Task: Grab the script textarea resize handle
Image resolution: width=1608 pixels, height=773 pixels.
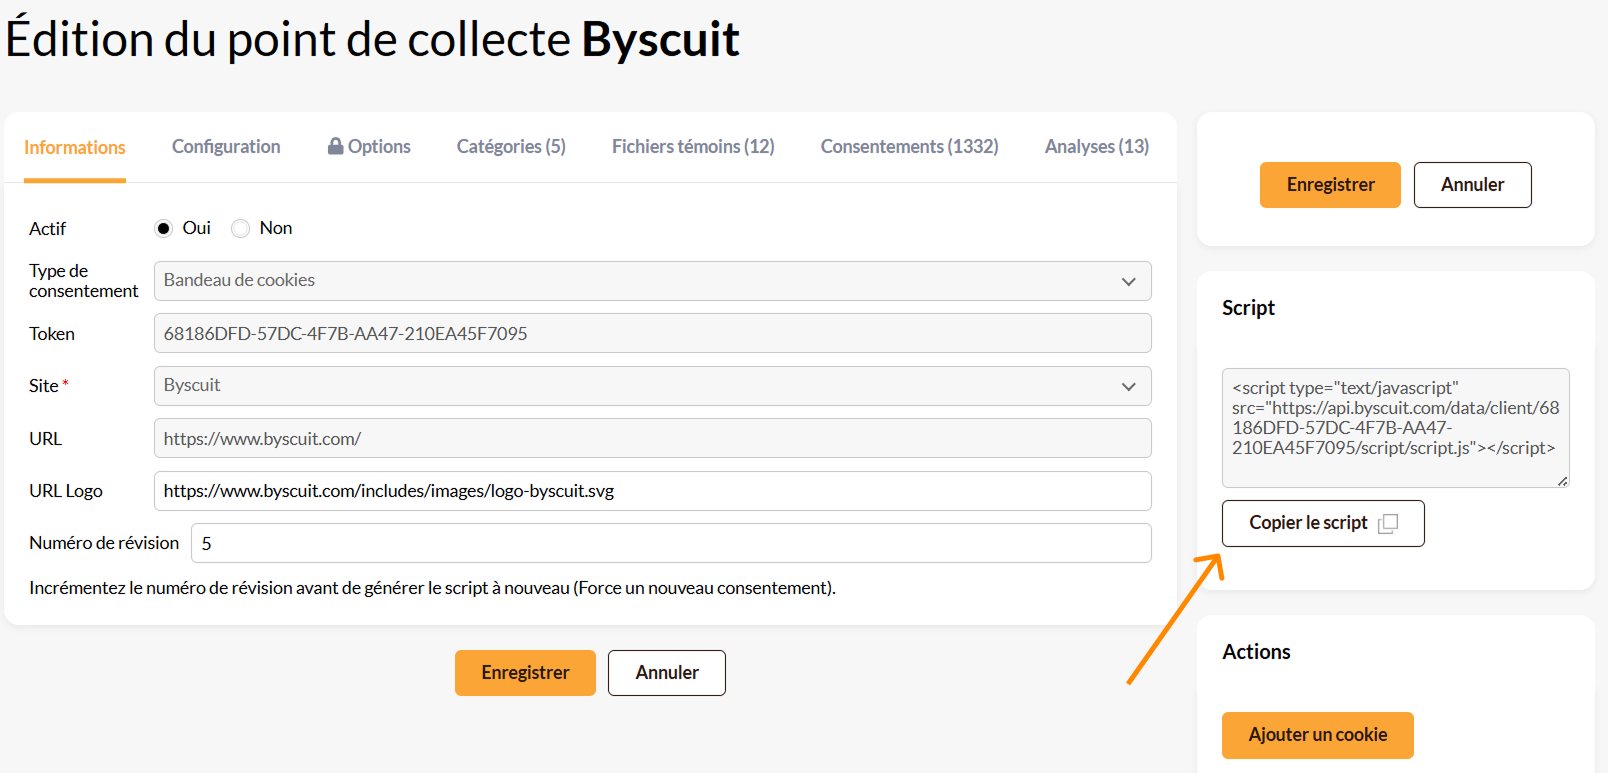Action: (x=1562, y=481)
